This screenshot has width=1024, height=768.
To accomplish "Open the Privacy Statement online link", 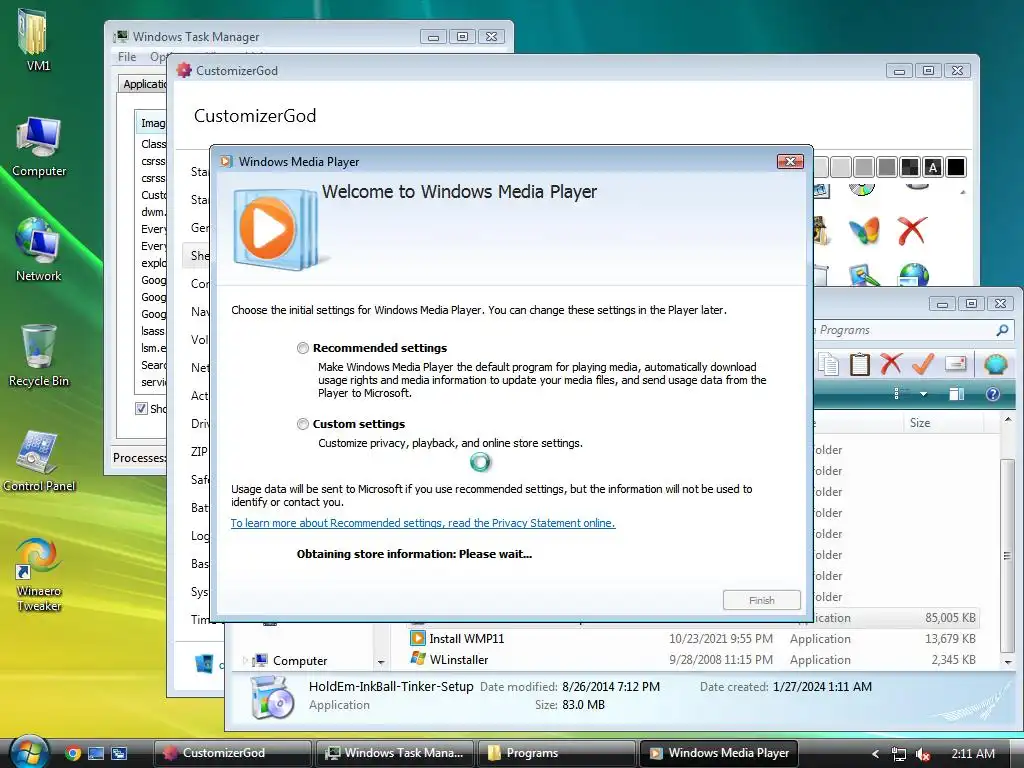I will (x=423, y=523).
